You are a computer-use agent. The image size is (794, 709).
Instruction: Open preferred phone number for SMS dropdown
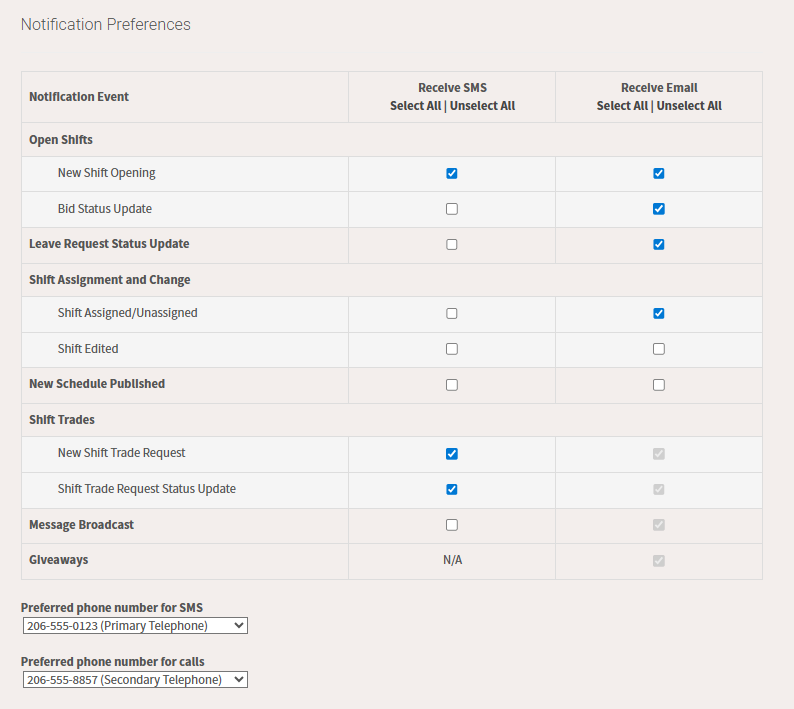135,626
